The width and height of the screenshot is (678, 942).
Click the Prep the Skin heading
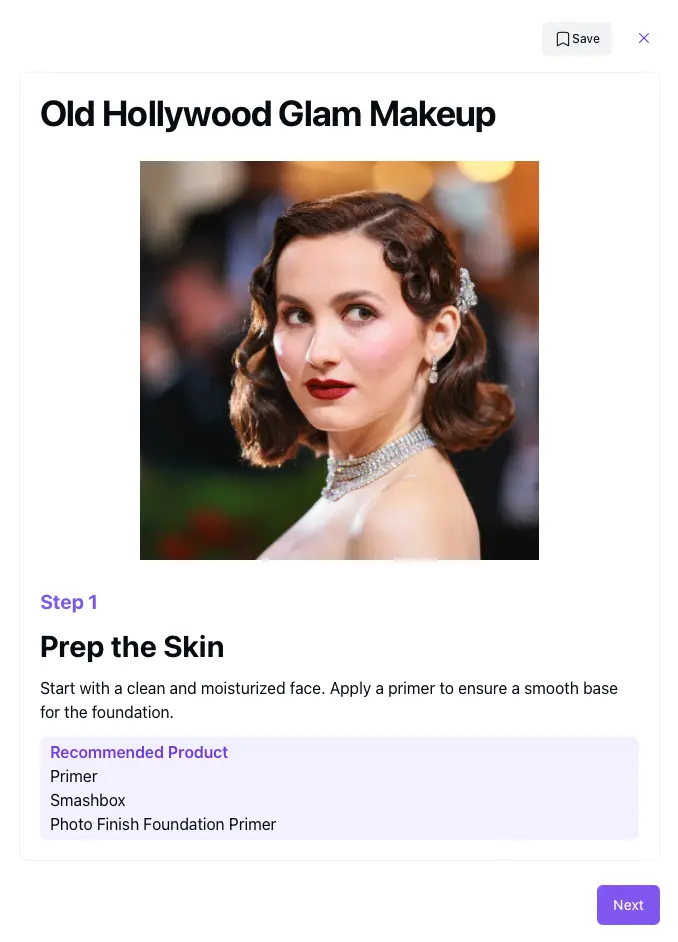coord(132,647)
